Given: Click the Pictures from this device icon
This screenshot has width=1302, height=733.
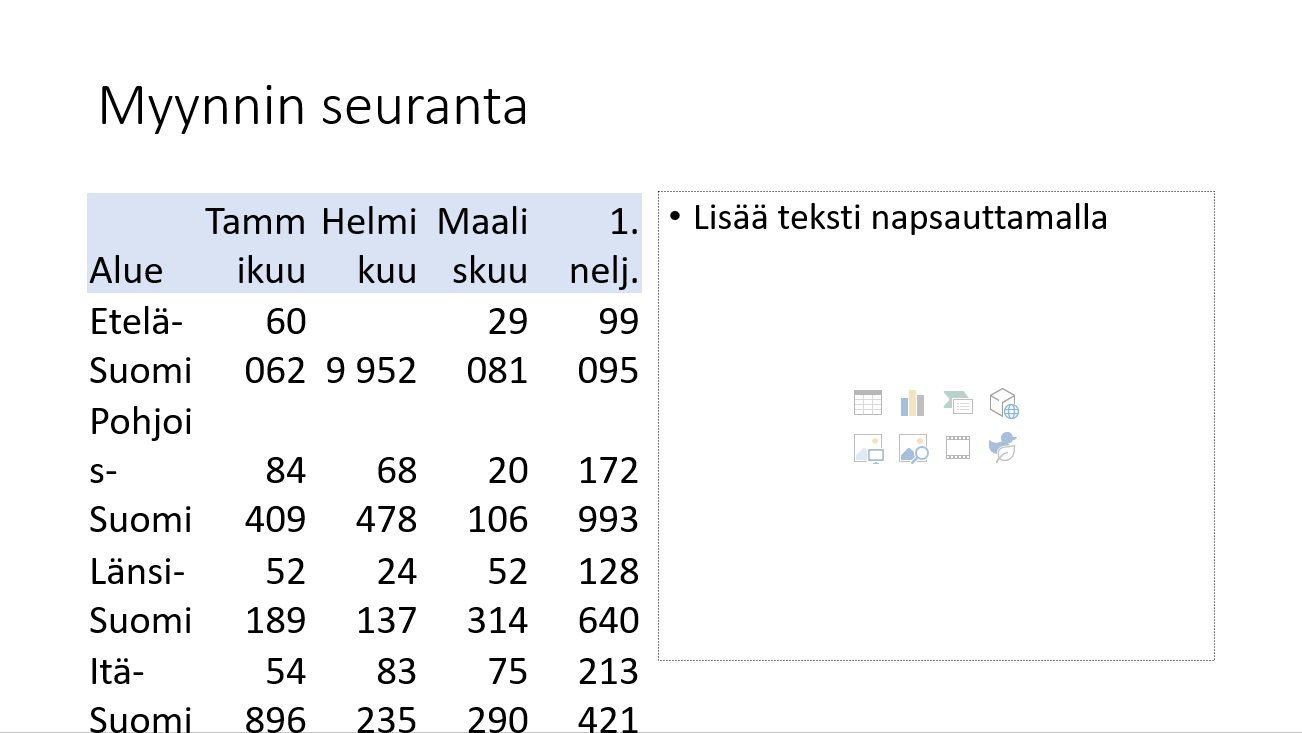Looking at the screenshot, I should [x=868, y=448].
